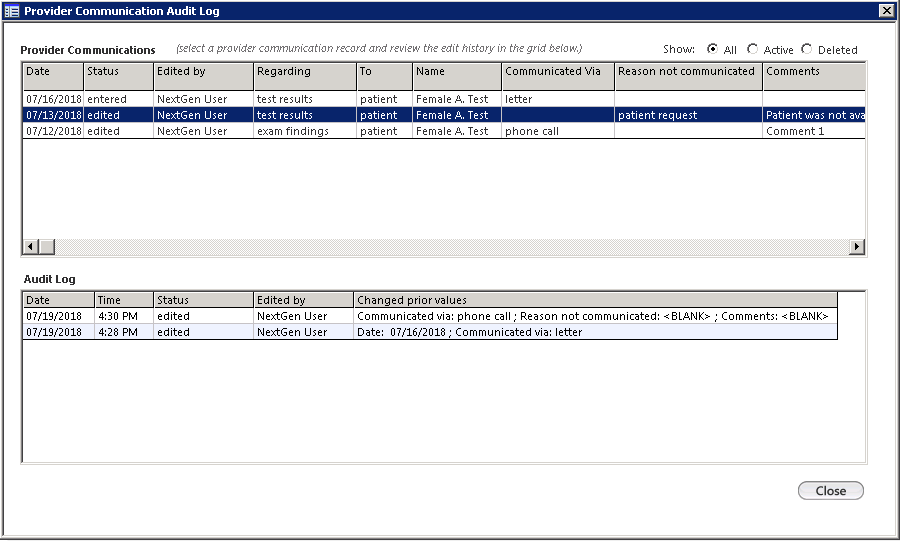Click the 'entered' status cell
Screen dimensions: 900x541
tap(118, 99)
